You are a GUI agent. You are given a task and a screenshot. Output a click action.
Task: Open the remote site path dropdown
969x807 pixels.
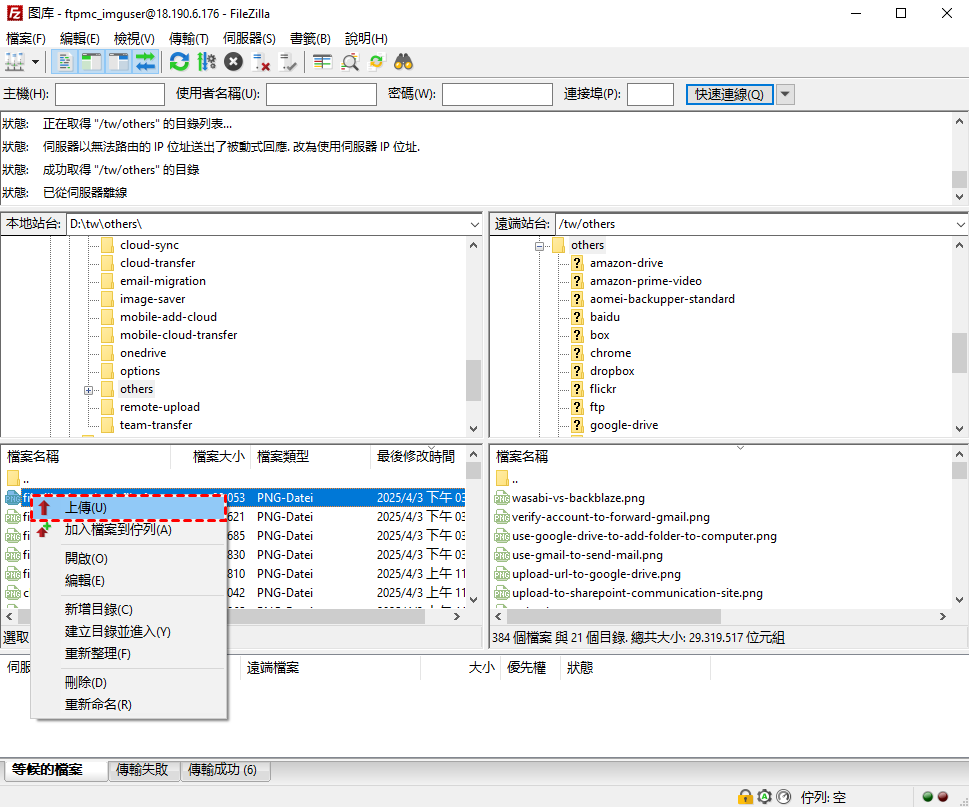959,224
